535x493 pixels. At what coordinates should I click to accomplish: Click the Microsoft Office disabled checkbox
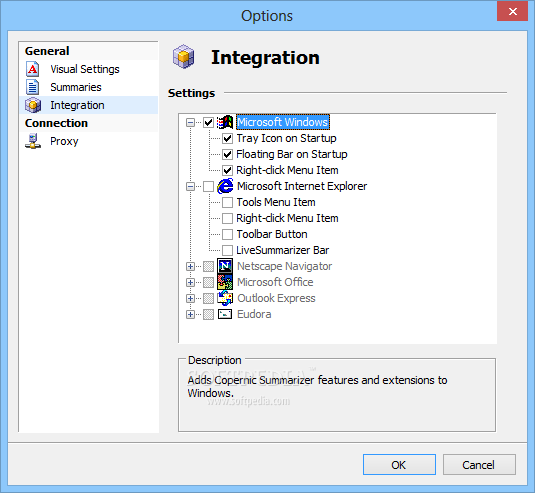click(x=208, y=282)
